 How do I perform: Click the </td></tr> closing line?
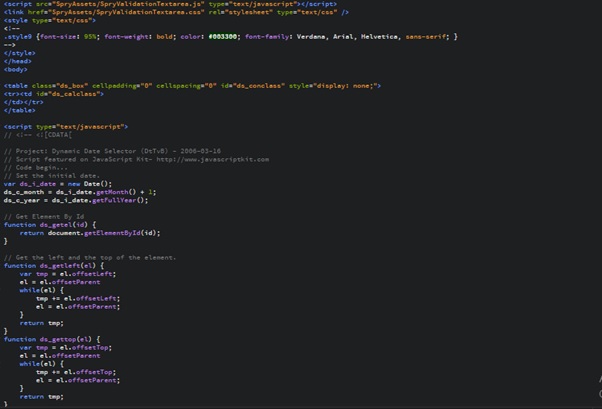(23, 102)
